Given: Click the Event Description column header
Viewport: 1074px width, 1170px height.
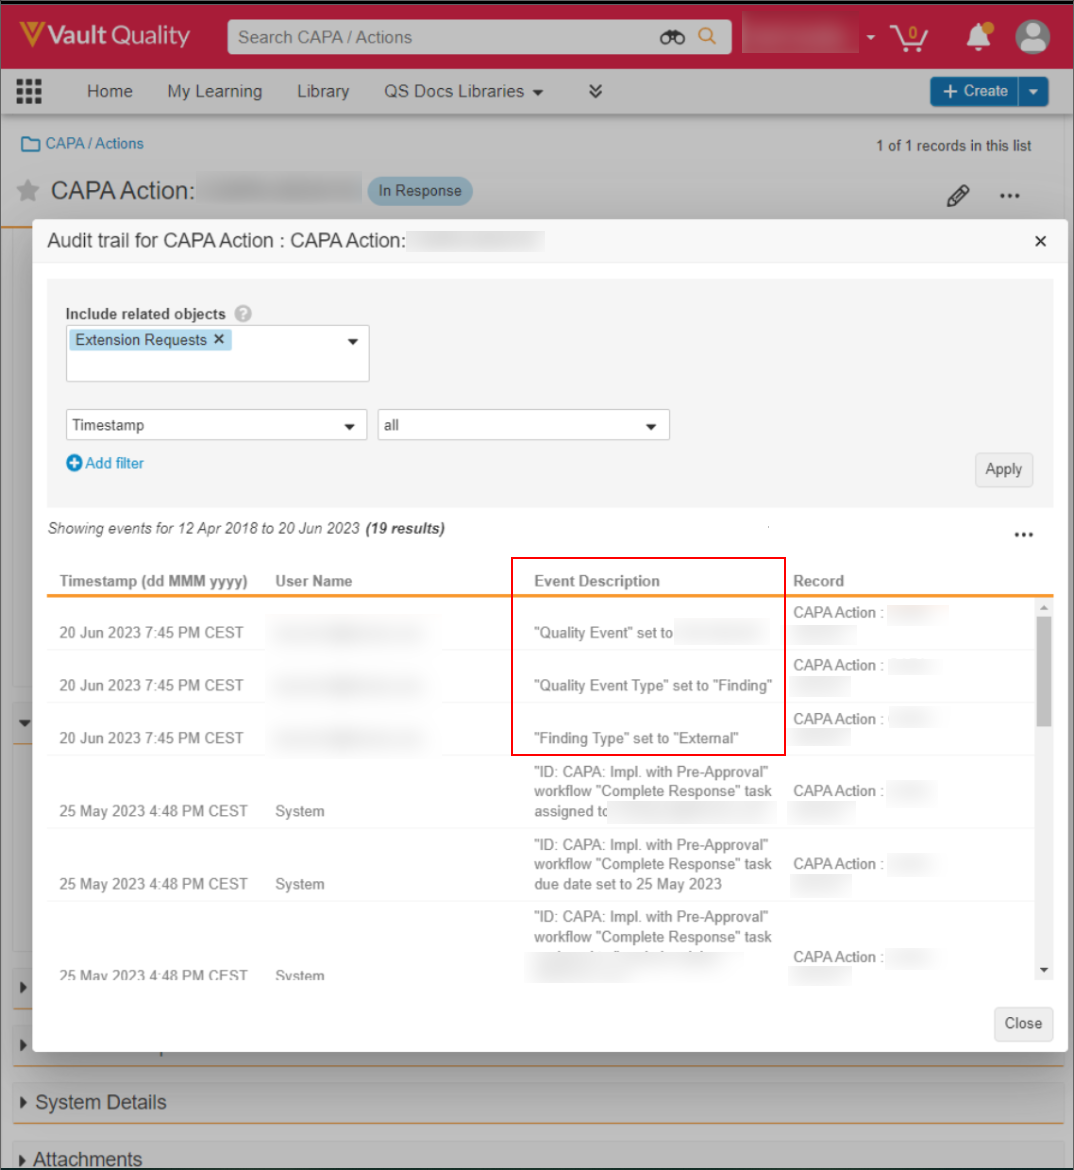Looking at the screenshot, I should point(596,581).
